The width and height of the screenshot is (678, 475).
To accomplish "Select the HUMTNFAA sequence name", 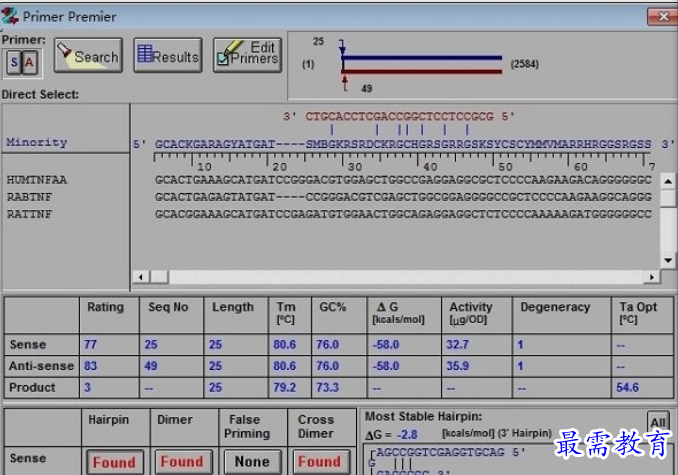I will 37,180.
